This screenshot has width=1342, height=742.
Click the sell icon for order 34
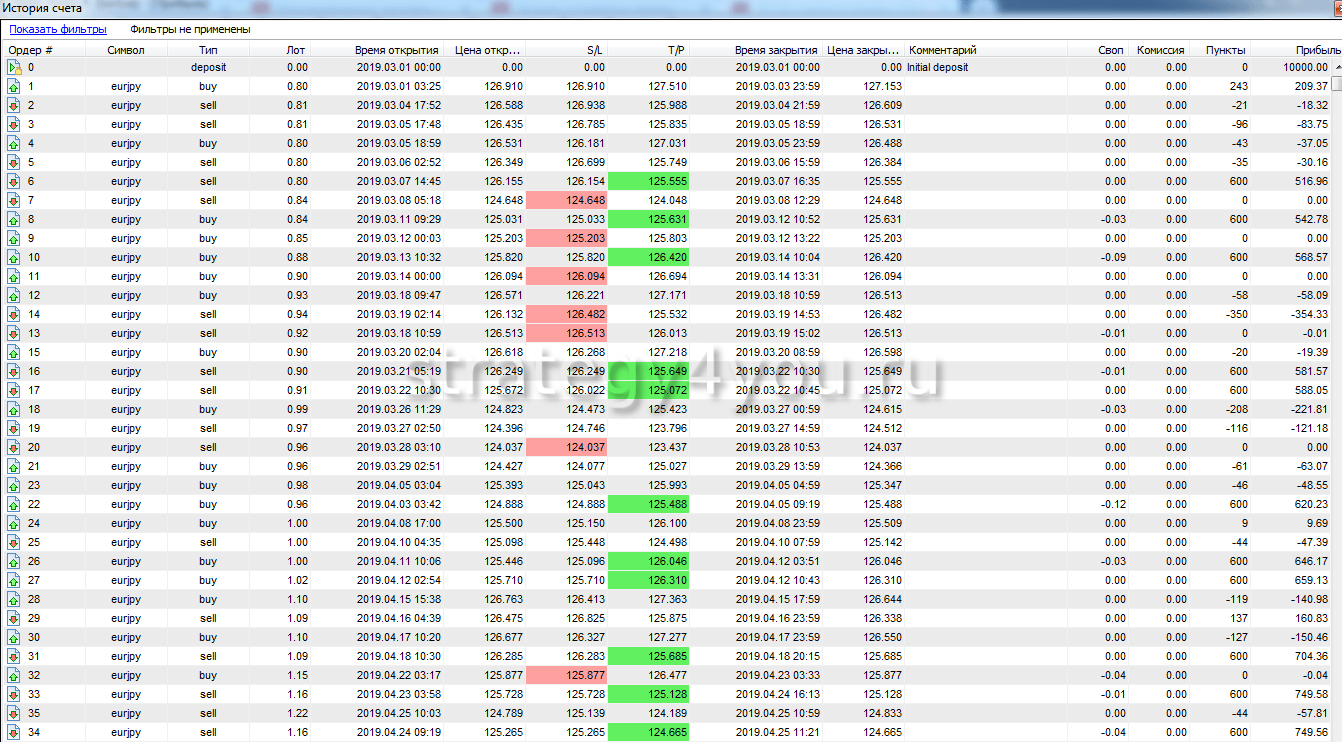pyautogui.click(x=14, y=733)
